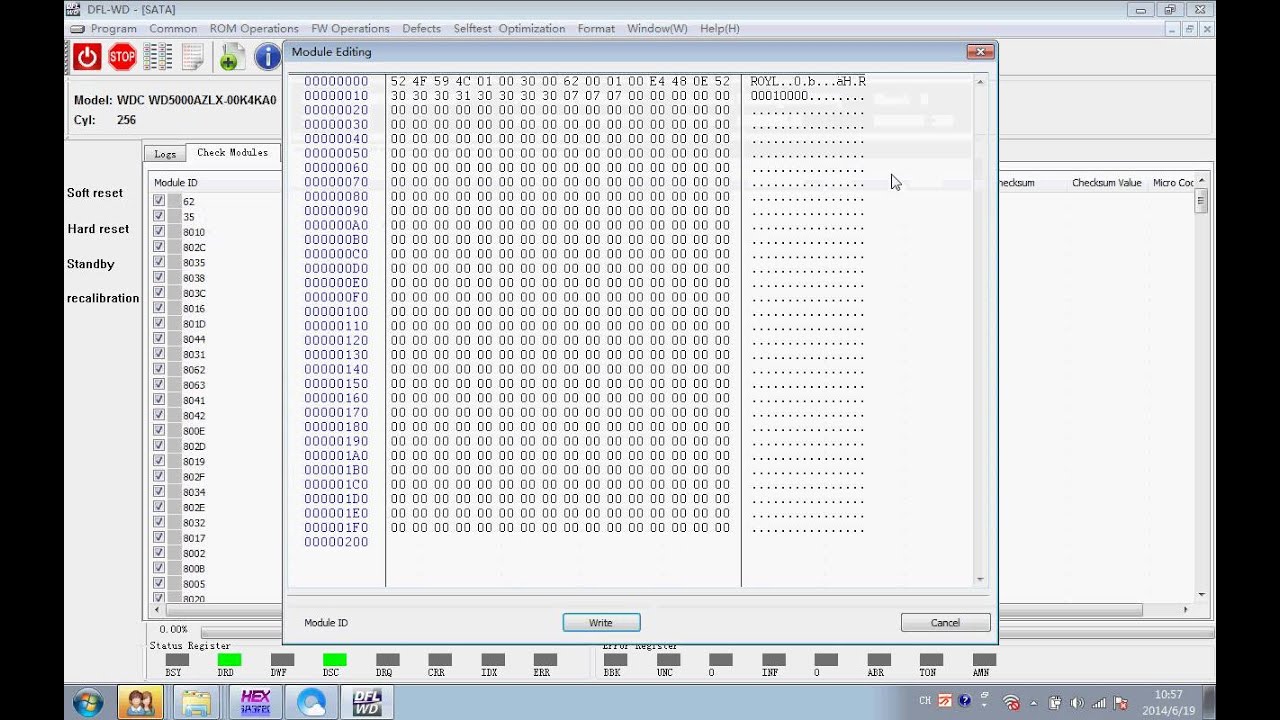This screenshot has height=720, width=1280.
Task: Switch to the Check Modules tab
Action: [232, 153]
